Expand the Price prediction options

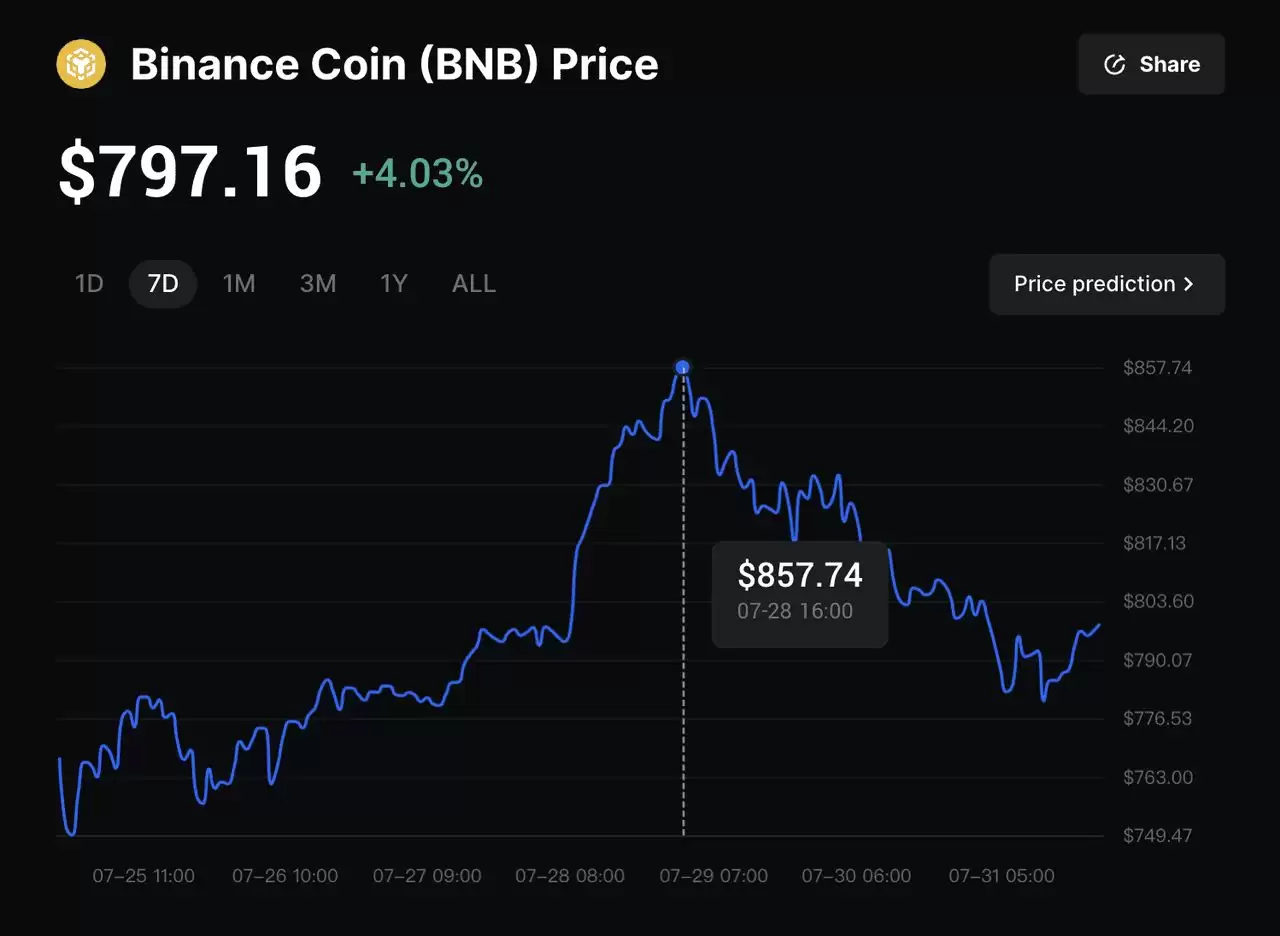[1106, 284]
